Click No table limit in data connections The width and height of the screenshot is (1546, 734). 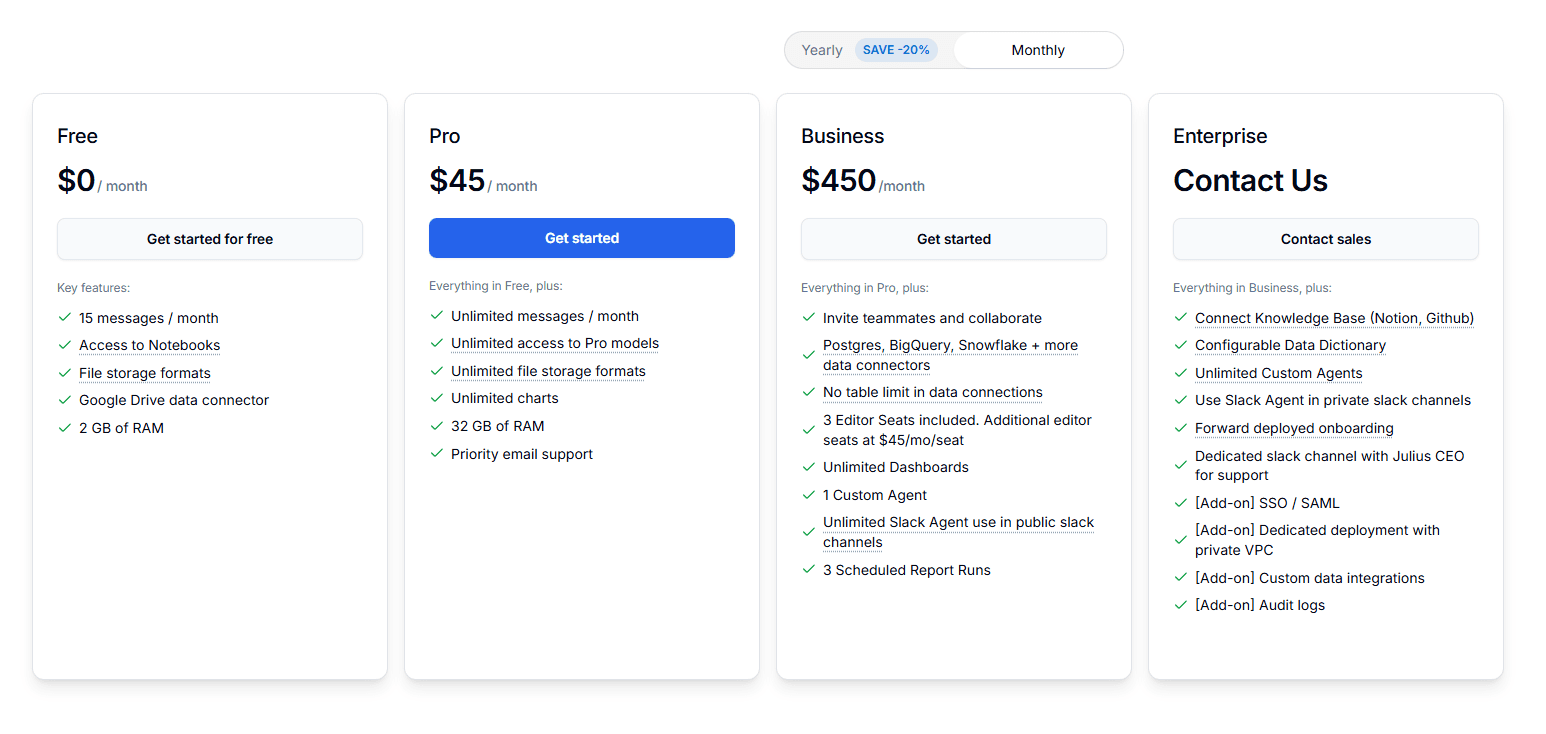pos(933,392)
